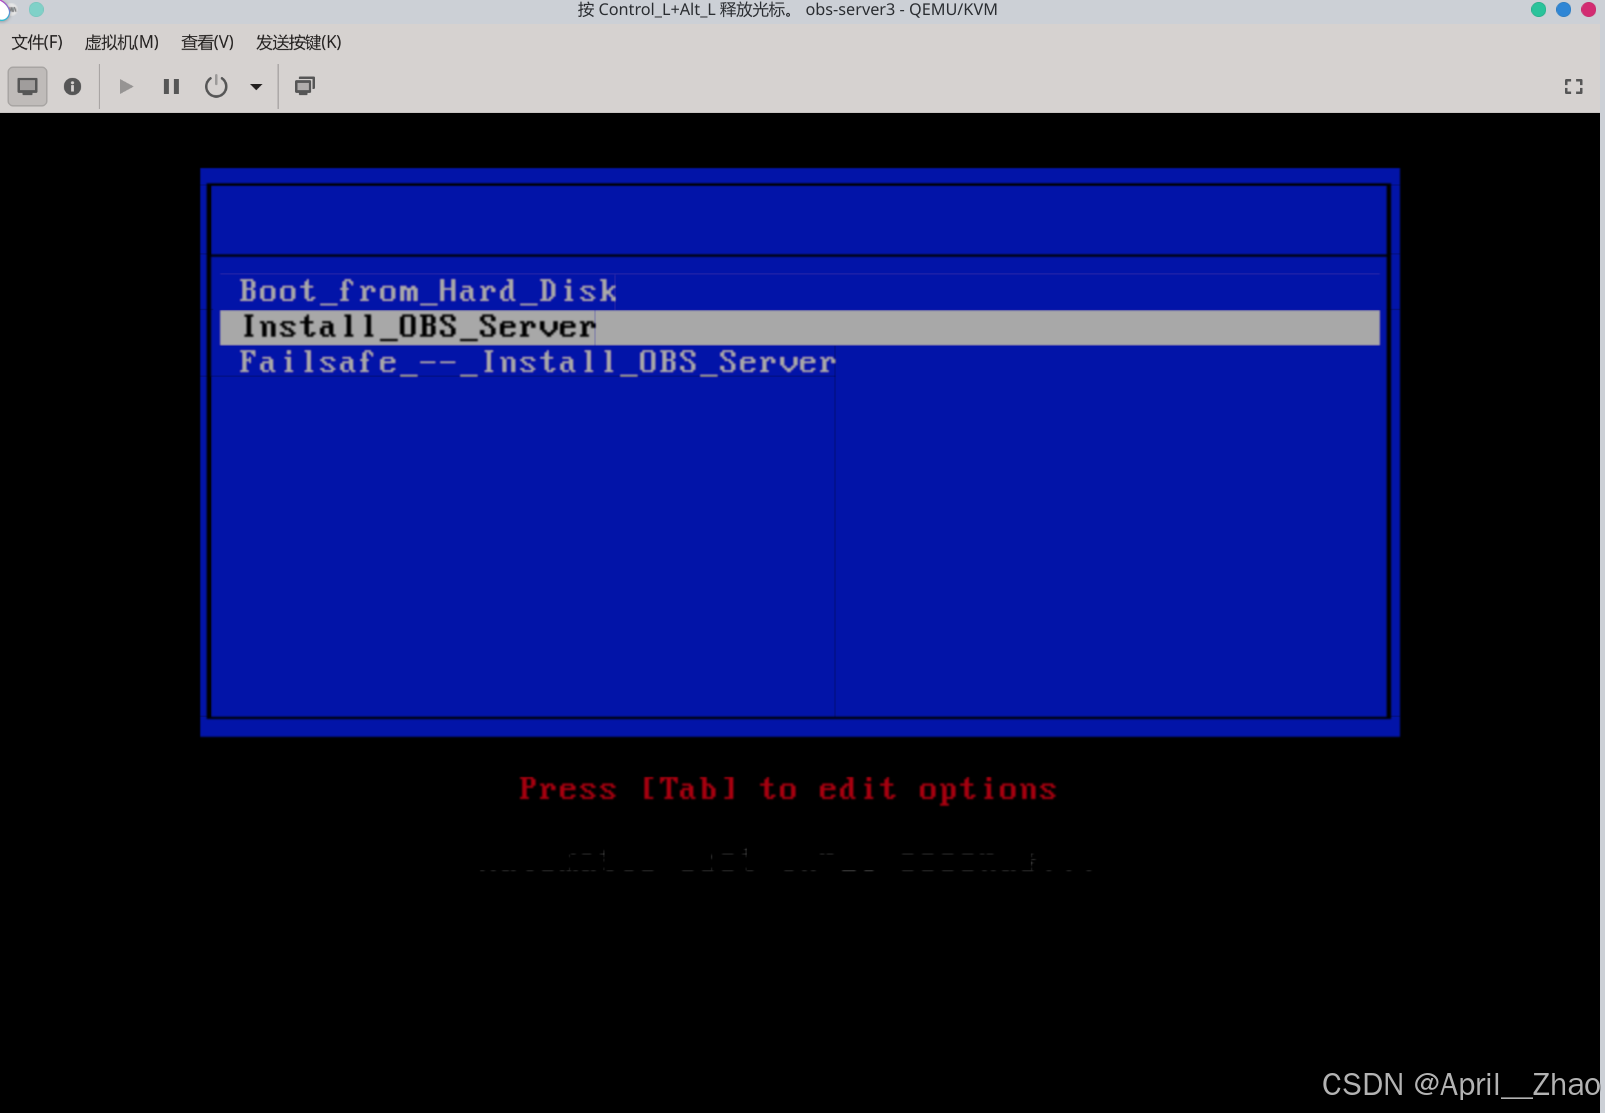Open the 查看(V) menu
The image size is (1605, 1113).
tap(207, 42)
